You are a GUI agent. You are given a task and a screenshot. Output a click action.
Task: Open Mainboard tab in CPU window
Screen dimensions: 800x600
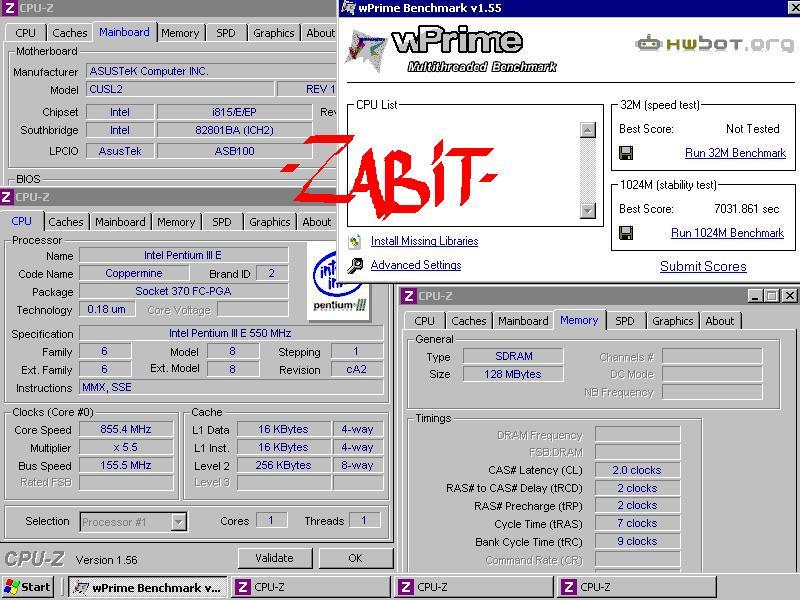pyautogui.click(x=120, y=222)
